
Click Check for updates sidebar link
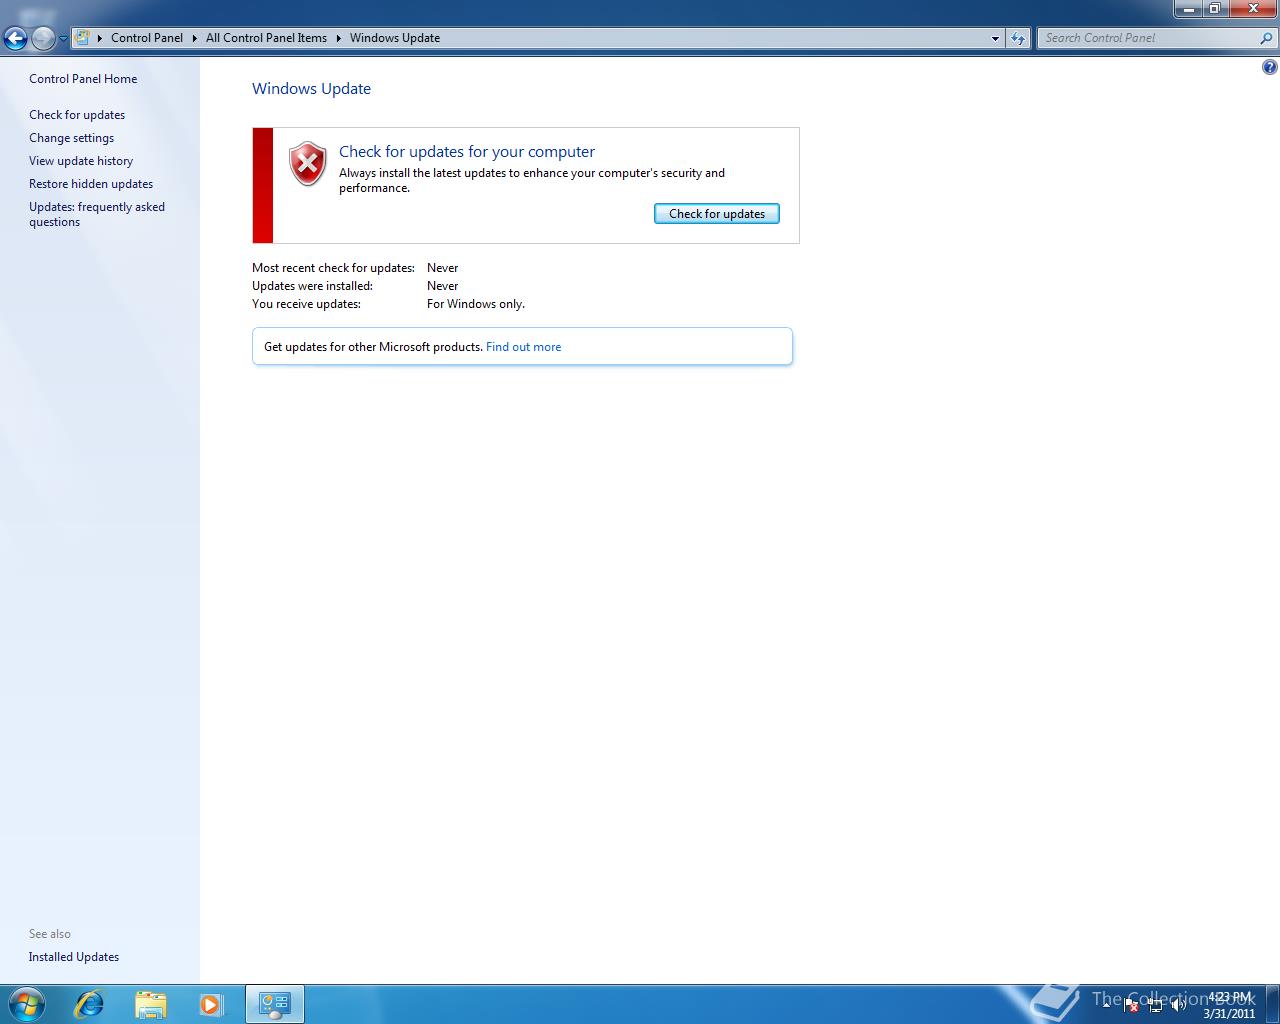coord(77,115)
